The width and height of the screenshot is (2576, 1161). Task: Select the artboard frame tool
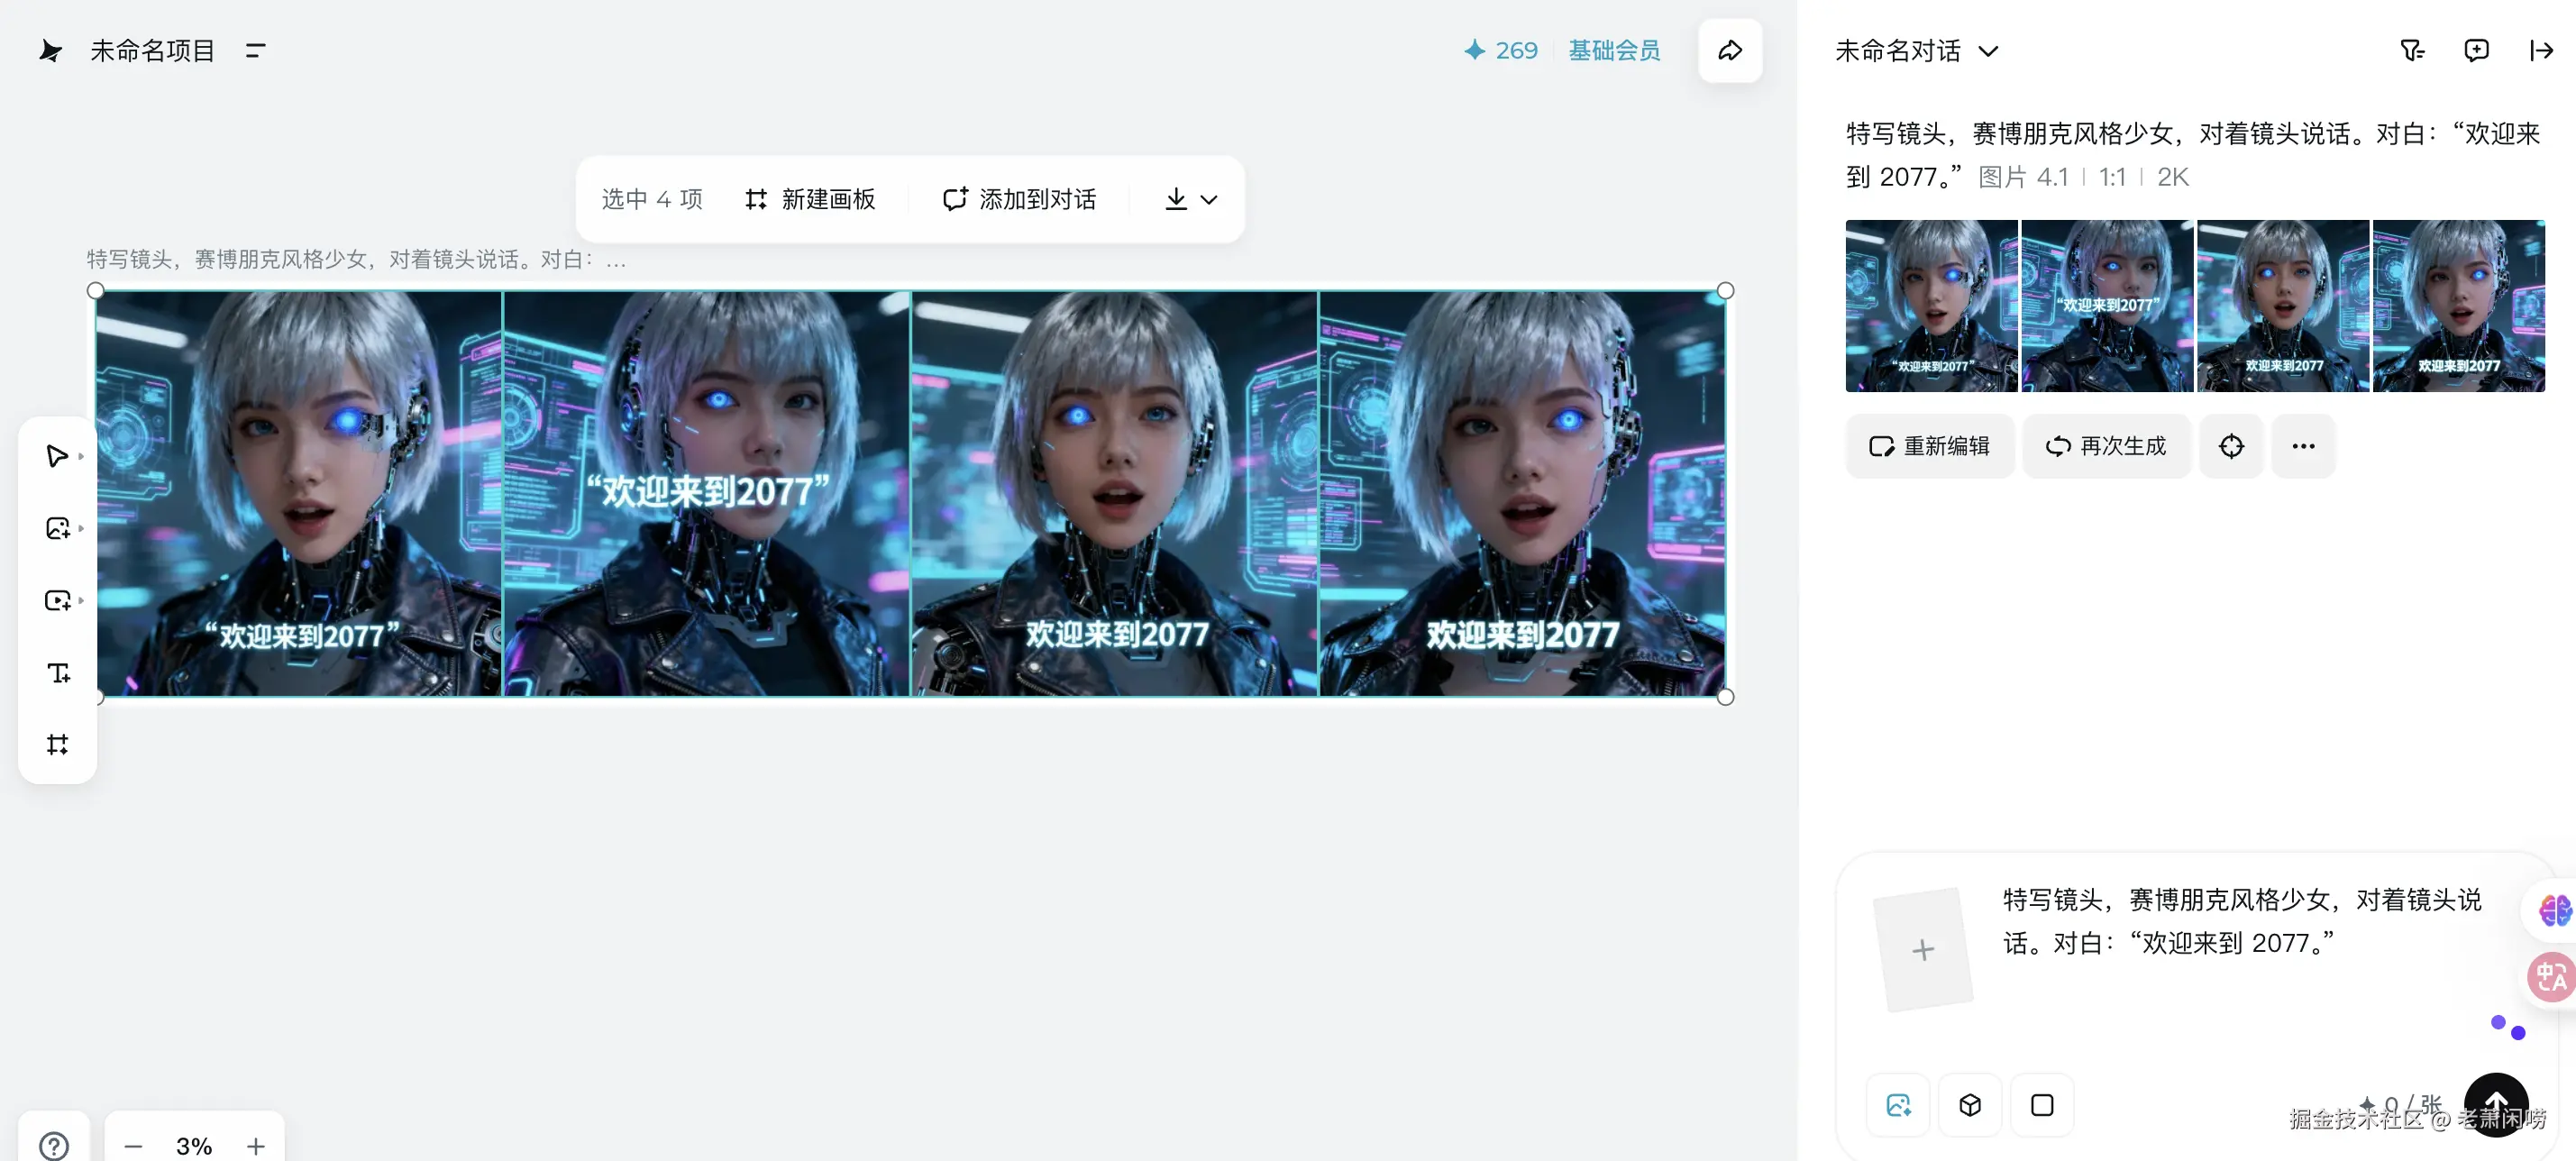click(57, 745)
